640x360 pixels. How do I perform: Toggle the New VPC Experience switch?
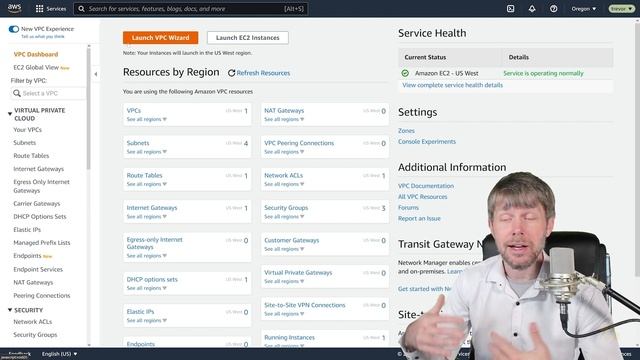coord(13,29)
